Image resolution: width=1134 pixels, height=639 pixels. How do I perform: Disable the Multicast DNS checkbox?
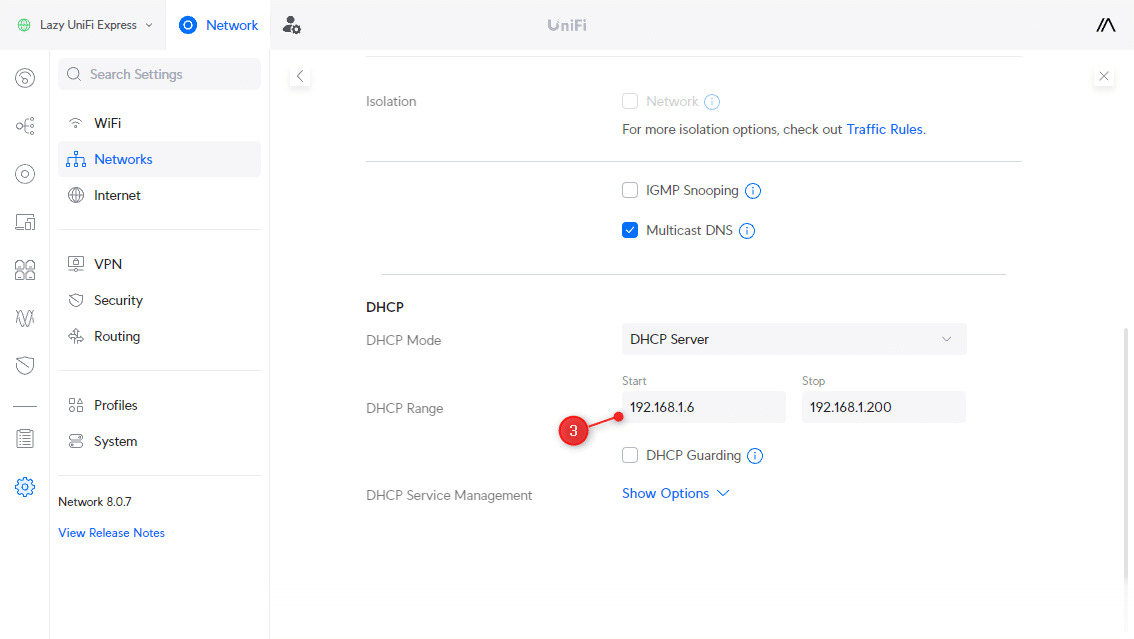(630, 230)
